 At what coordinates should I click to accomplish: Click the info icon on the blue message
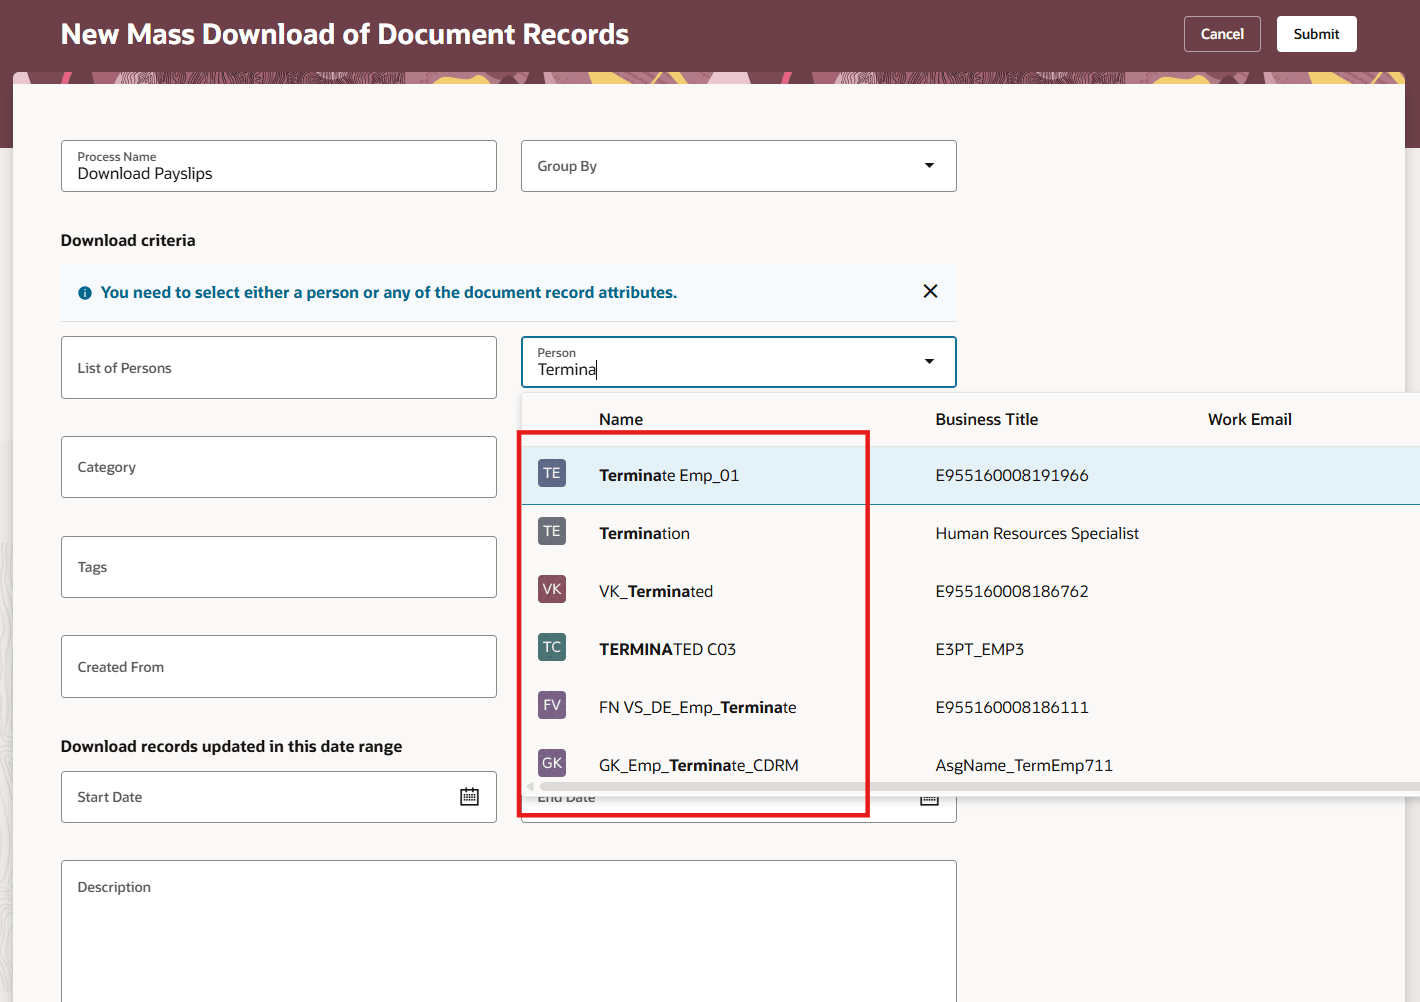click(85, 292)
